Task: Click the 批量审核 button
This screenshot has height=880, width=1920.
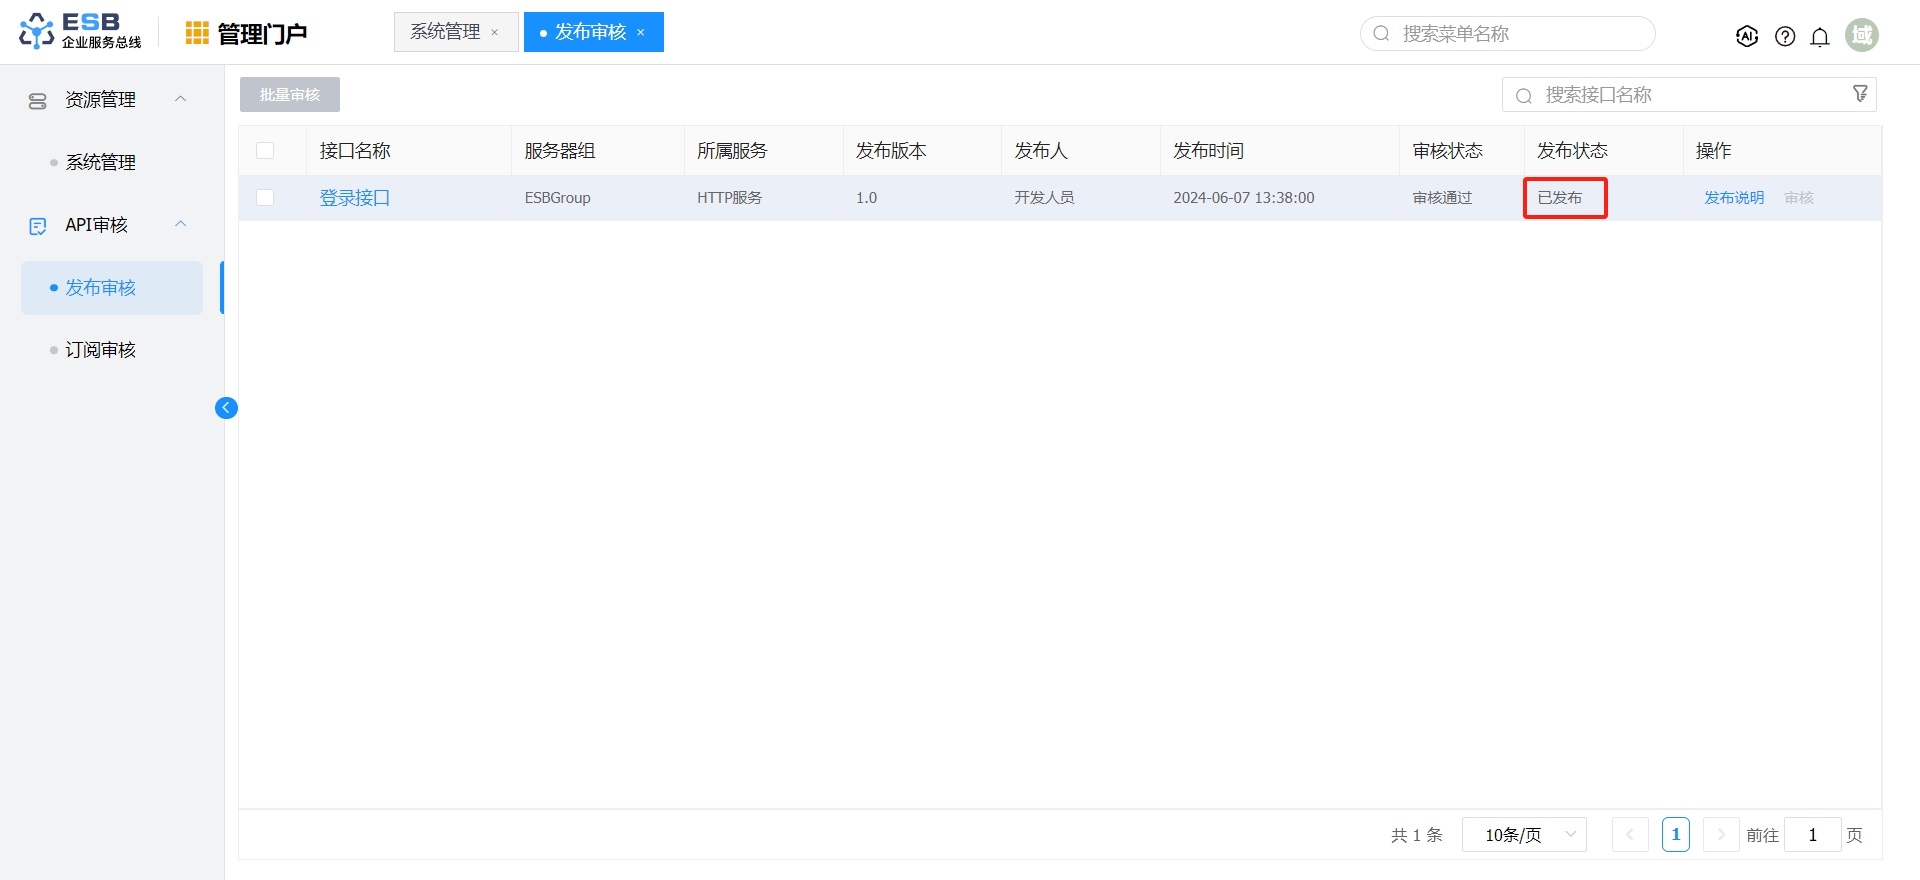Action: (x=289, y=95)
